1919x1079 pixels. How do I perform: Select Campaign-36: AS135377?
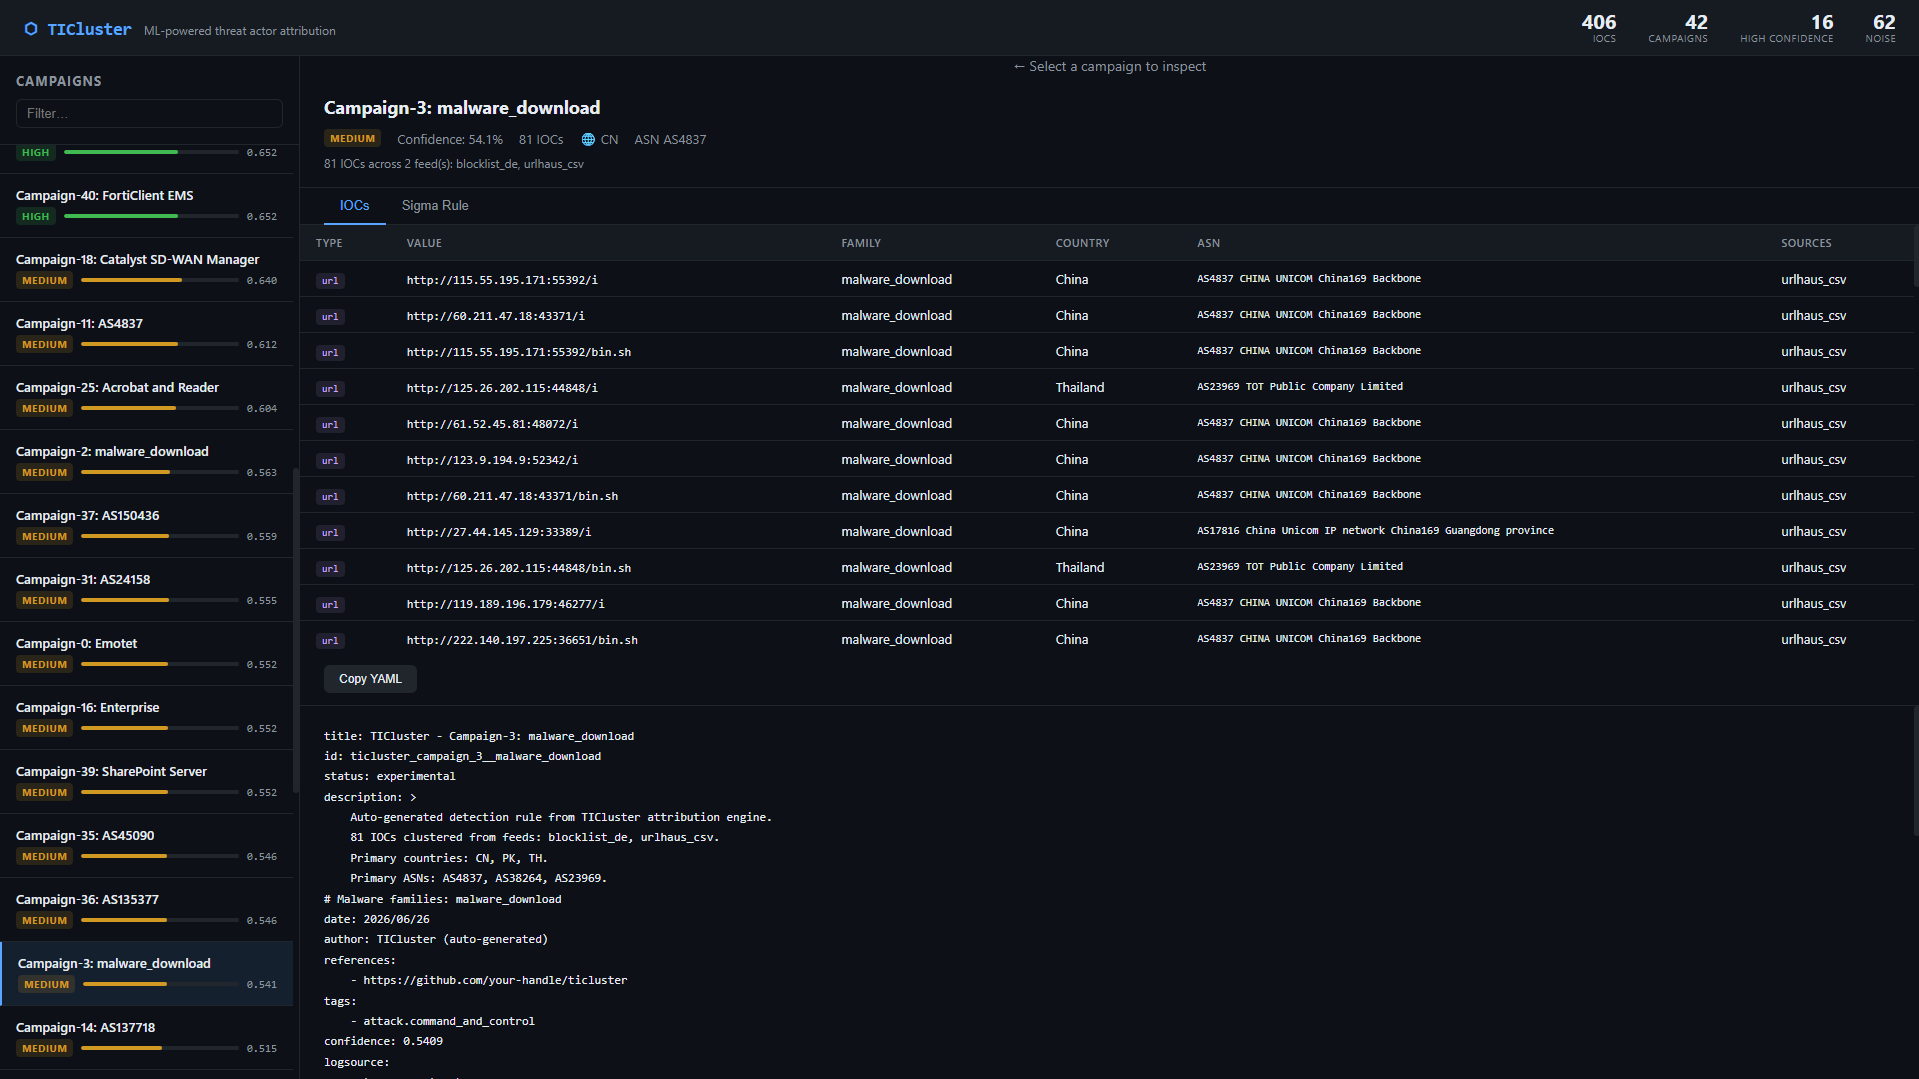(x=147, y=909)
